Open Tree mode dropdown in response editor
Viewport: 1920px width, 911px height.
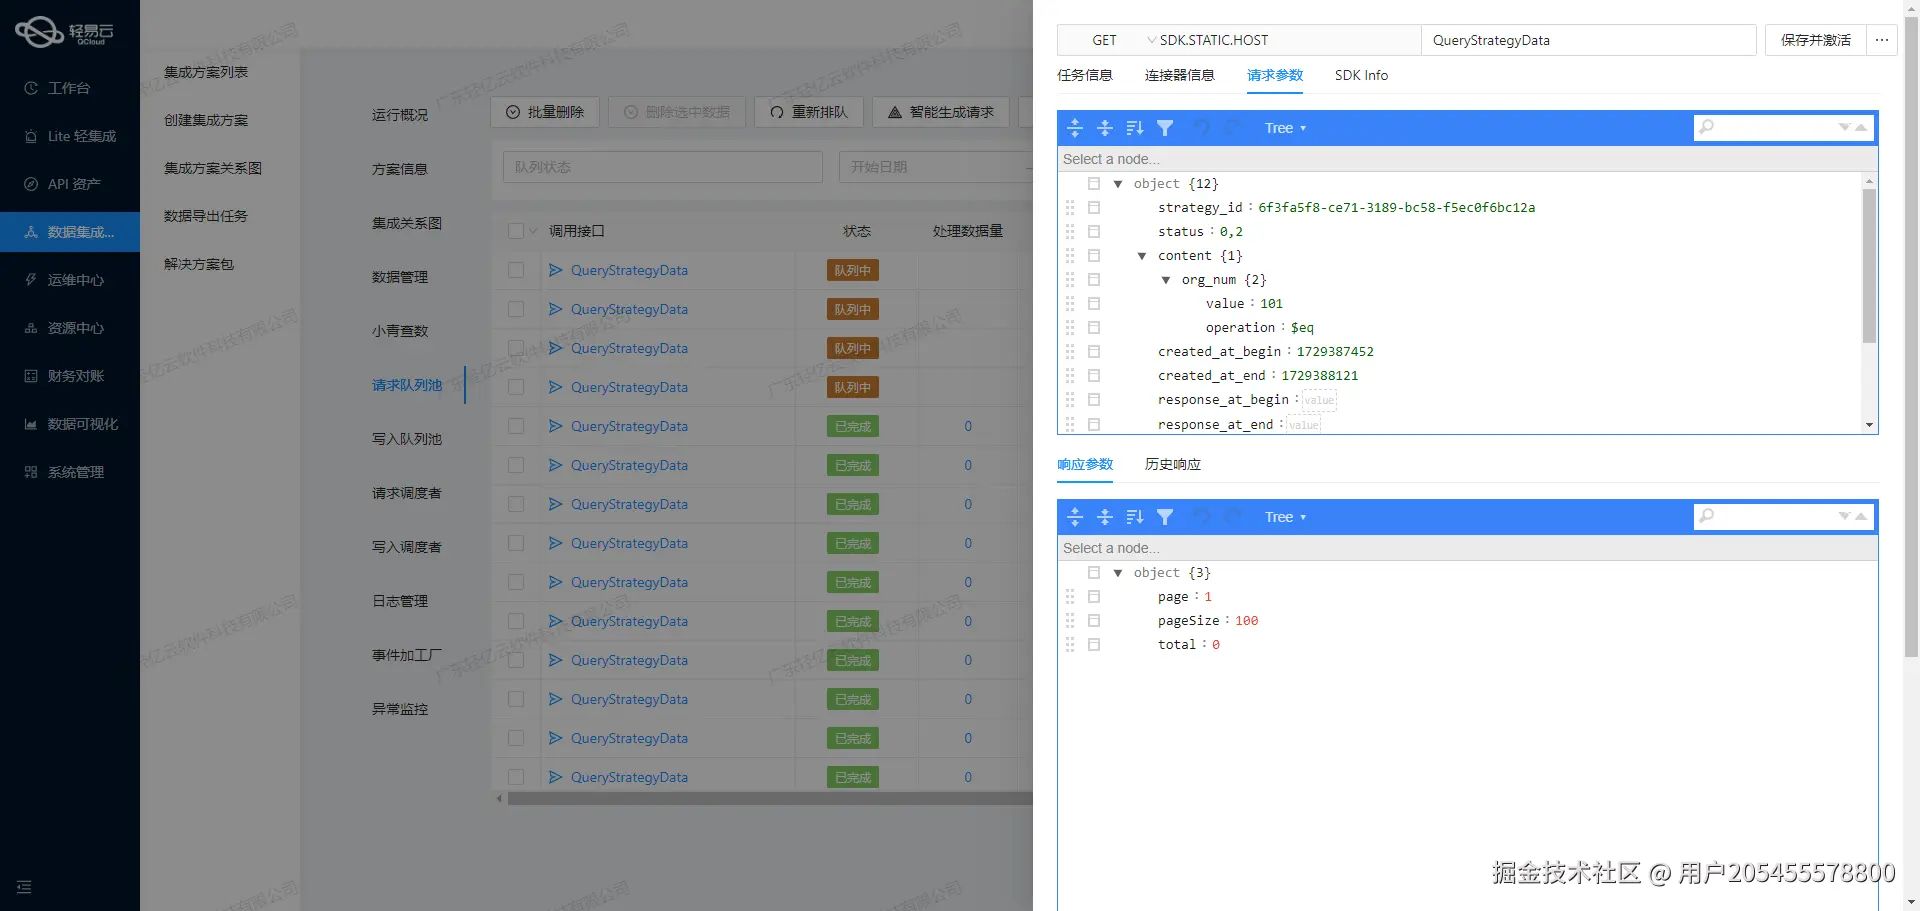[x=1285, y=517]
